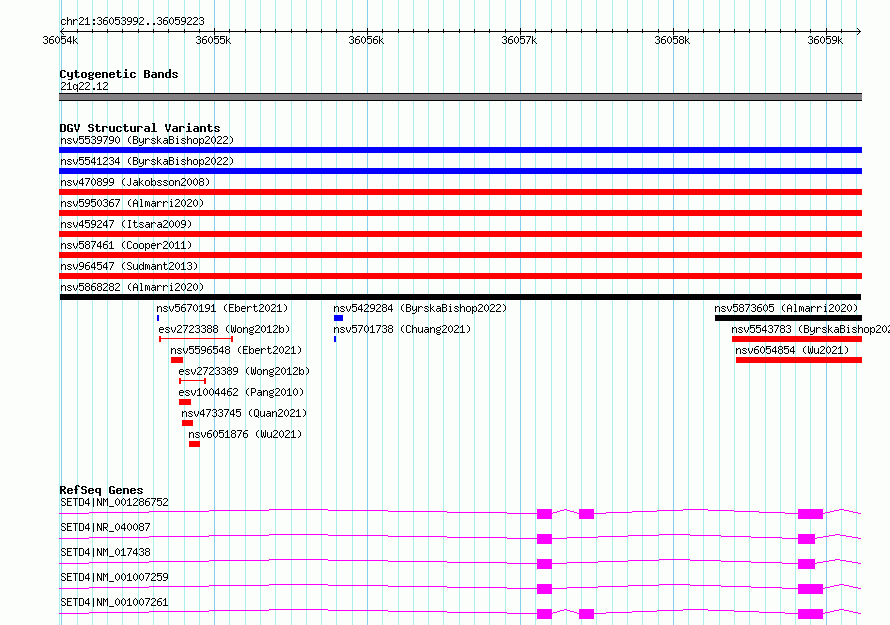
Task: Click the chr21:36053992..36059223 coordinates text
Action: 132,22
